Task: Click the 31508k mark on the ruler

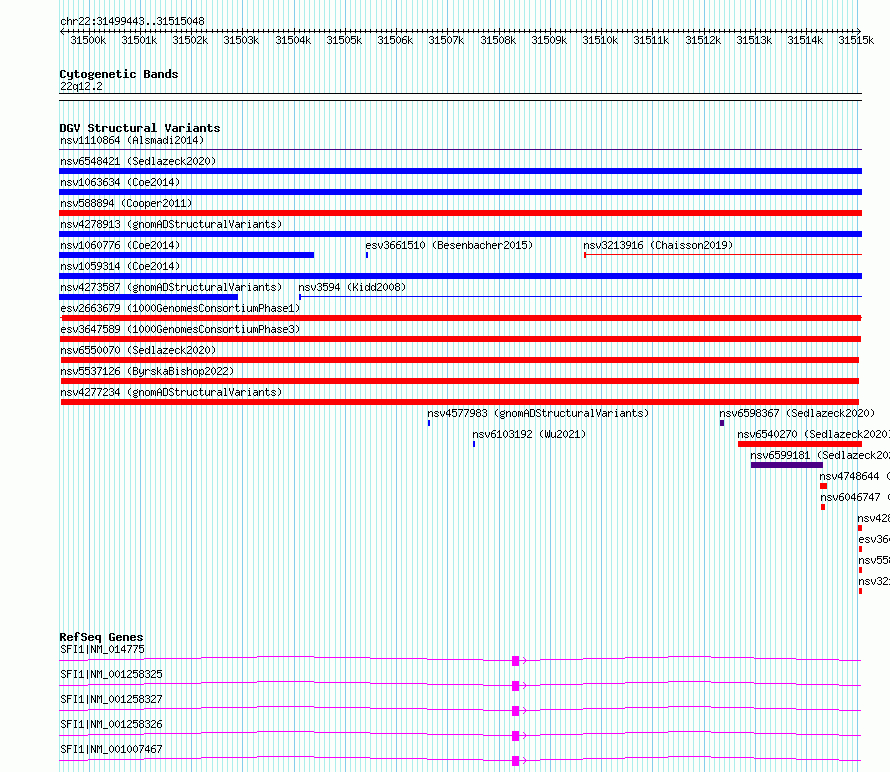Action: (498, 40)
